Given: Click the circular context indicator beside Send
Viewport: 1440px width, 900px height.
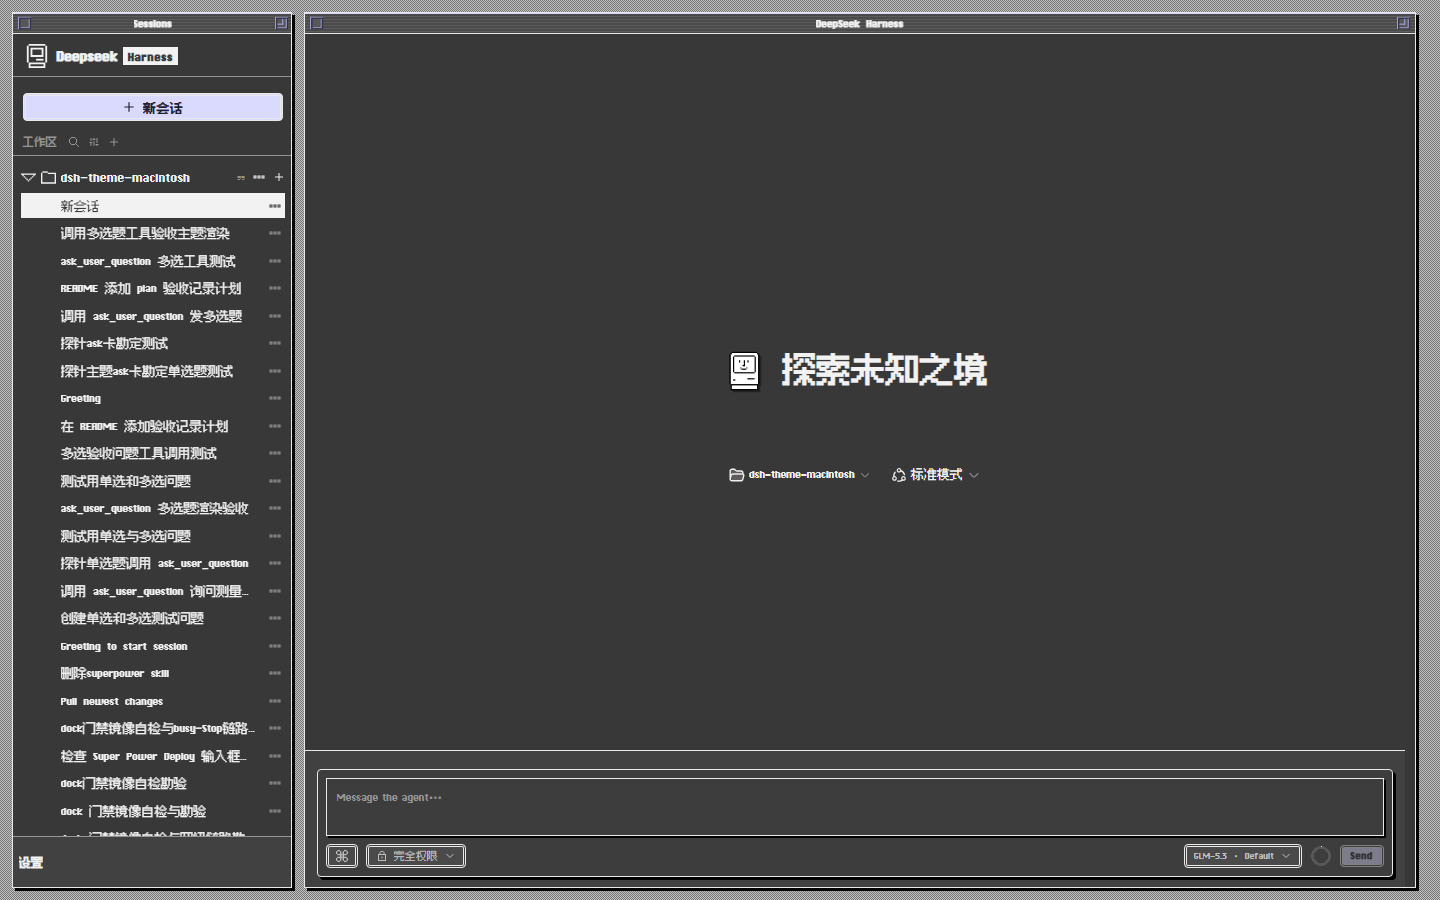Looking at the screenshot, I should click(x=1321, y=856).
